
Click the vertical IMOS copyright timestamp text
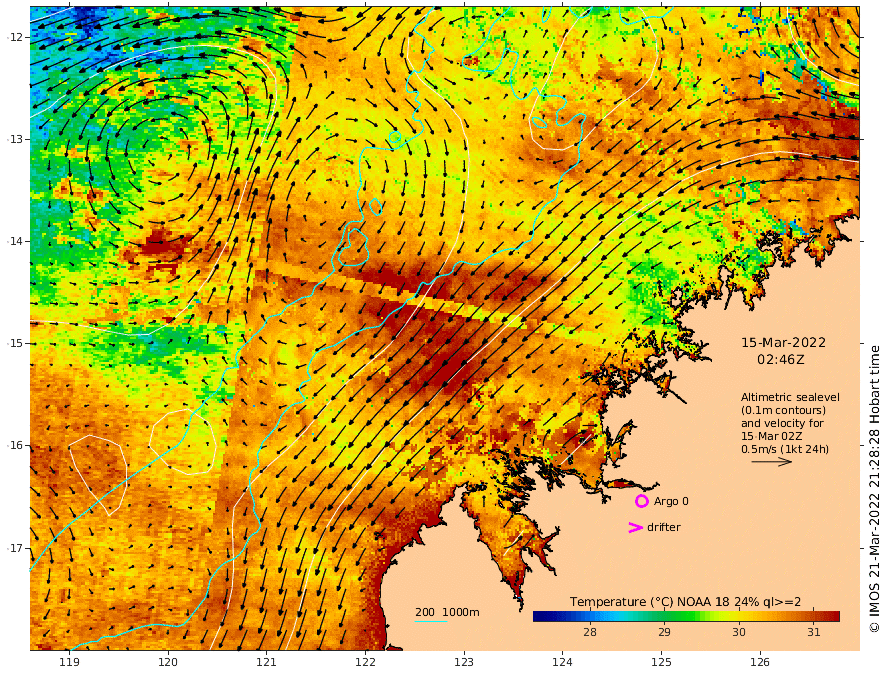click(873, 489)
